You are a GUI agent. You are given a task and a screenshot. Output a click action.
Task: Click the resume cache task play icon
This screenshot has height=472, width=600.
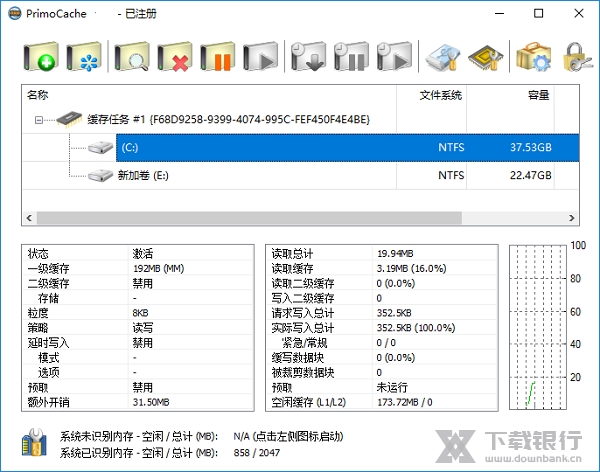260,56
